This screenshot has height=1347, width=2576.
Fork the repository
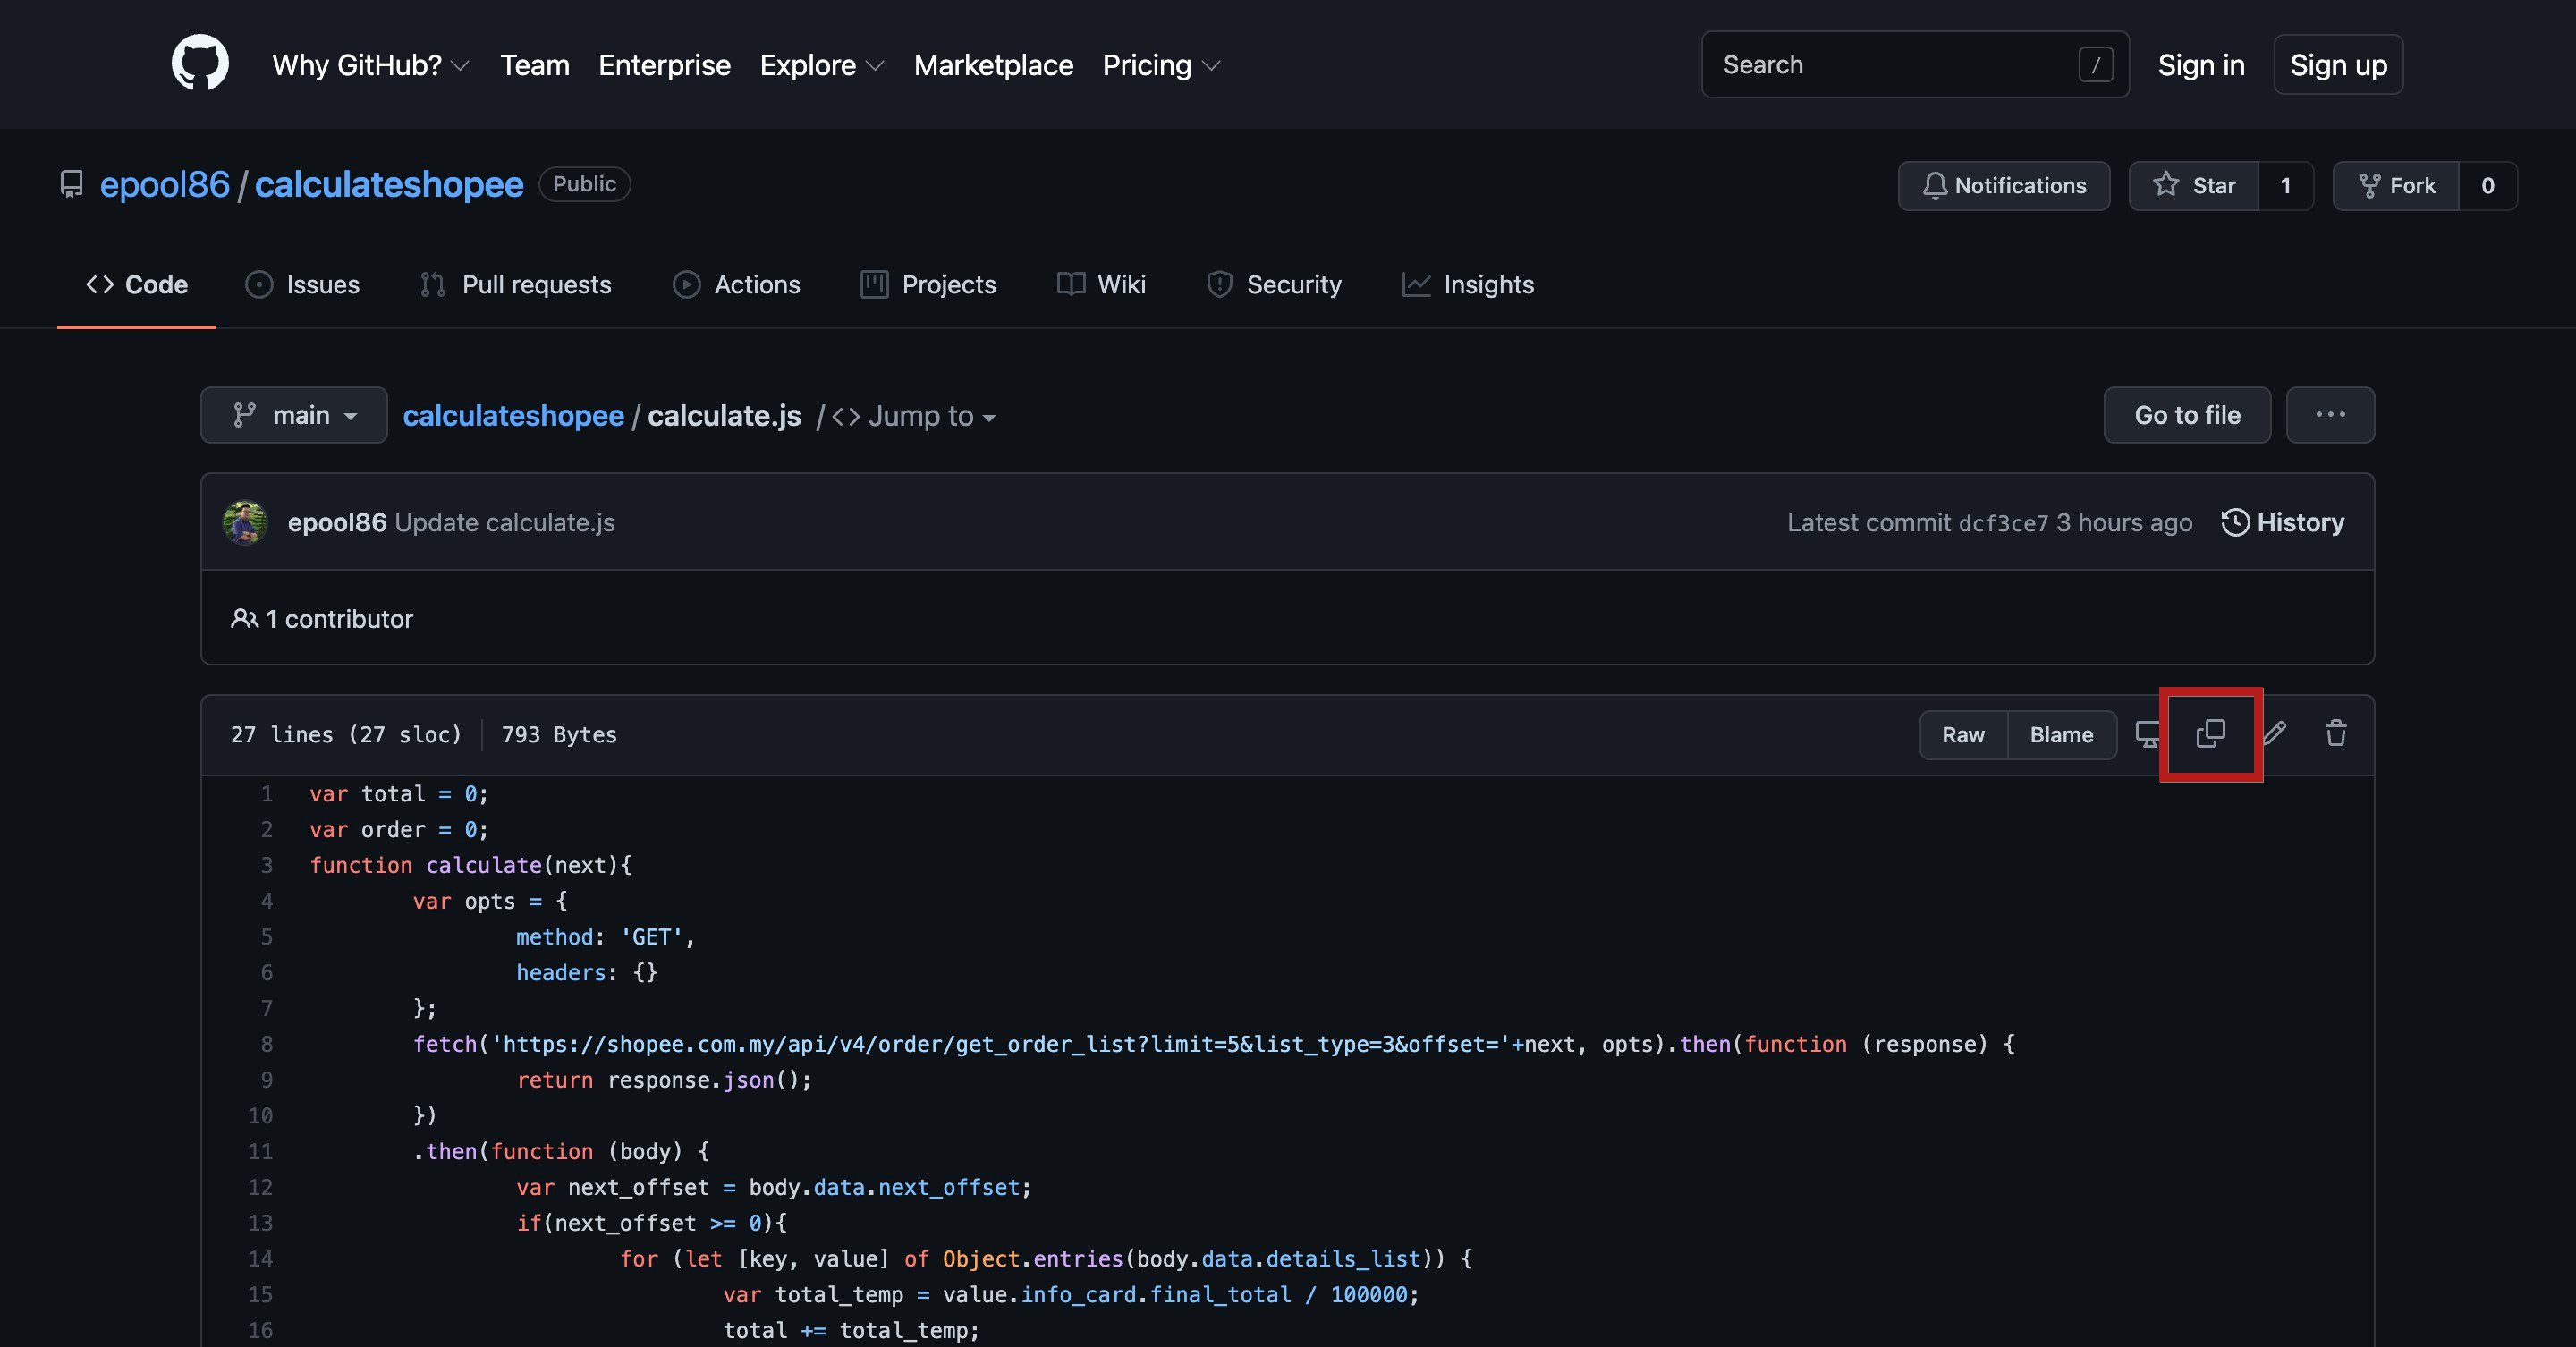pos(2396,185)
